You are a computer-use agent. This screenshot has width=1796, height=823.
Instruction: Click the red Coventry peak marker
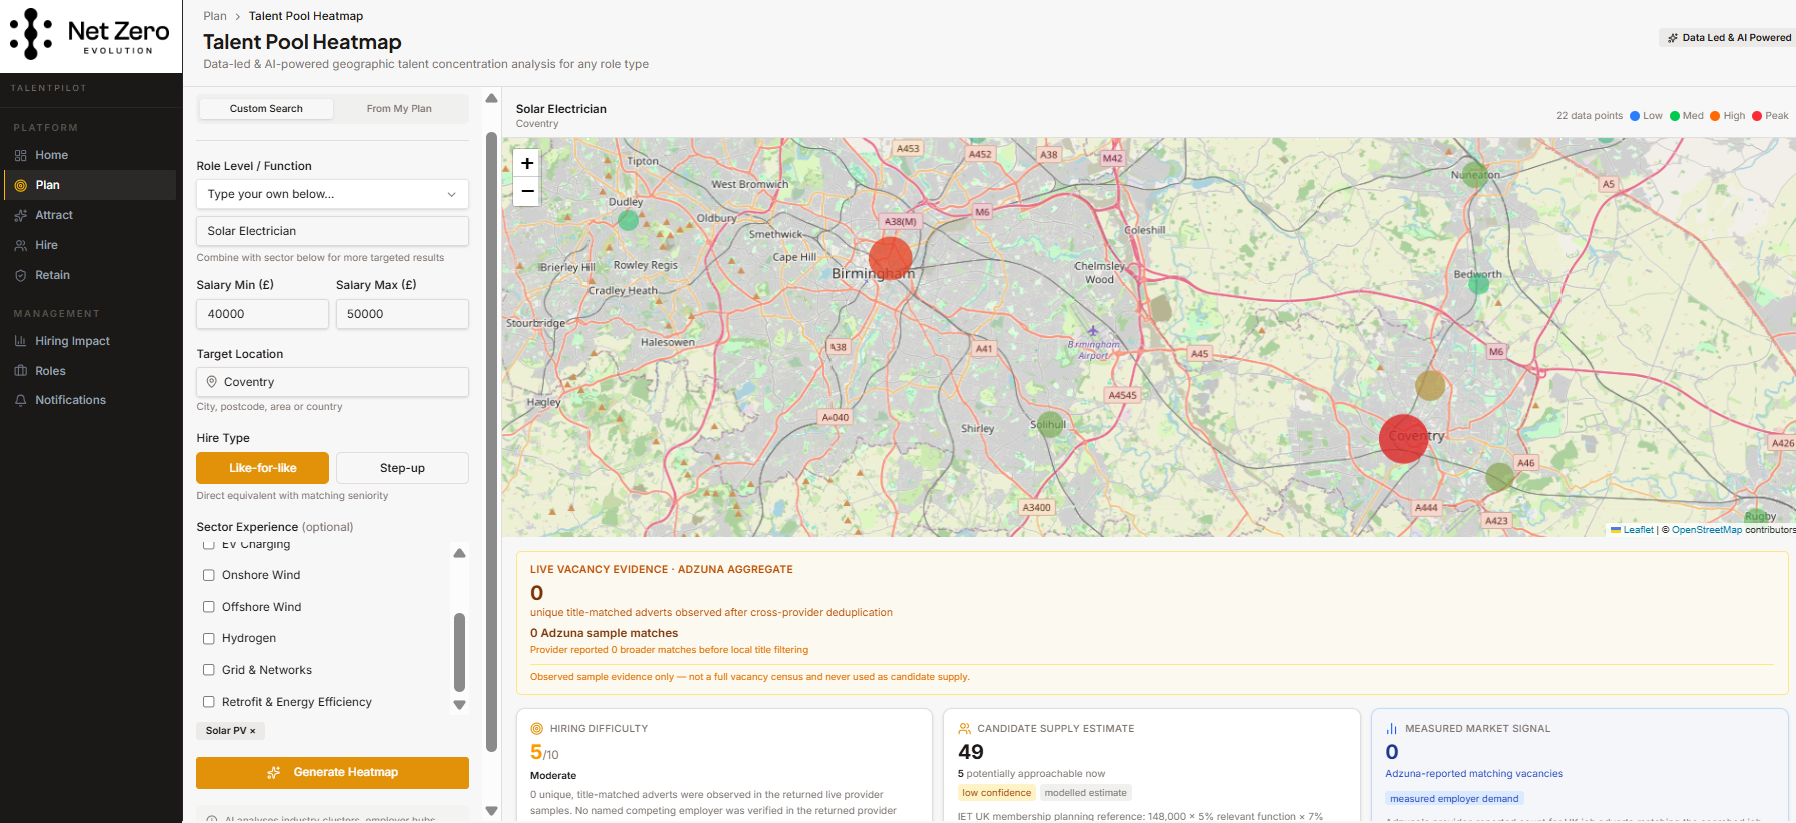(x=1403, y=438)
